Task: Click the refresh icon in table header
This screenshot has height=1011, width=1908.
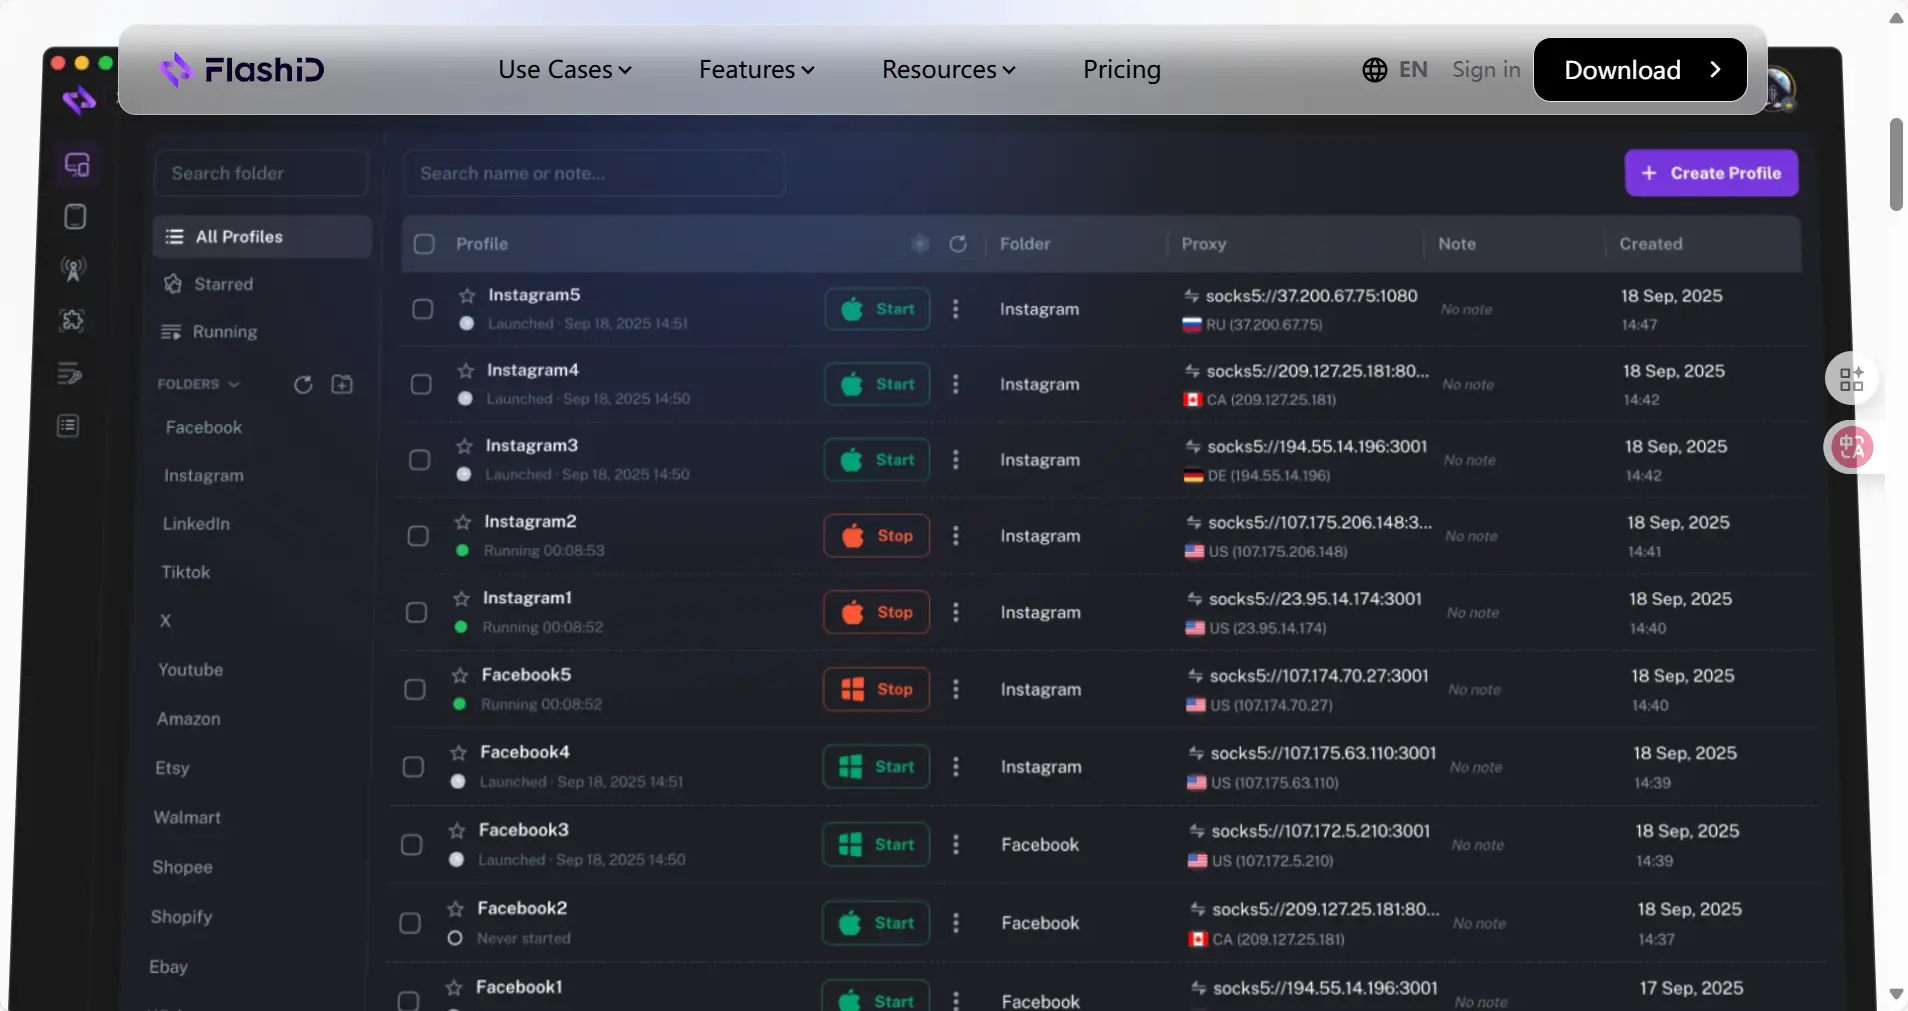Action: pyautogui.click(x=958, y=244)
